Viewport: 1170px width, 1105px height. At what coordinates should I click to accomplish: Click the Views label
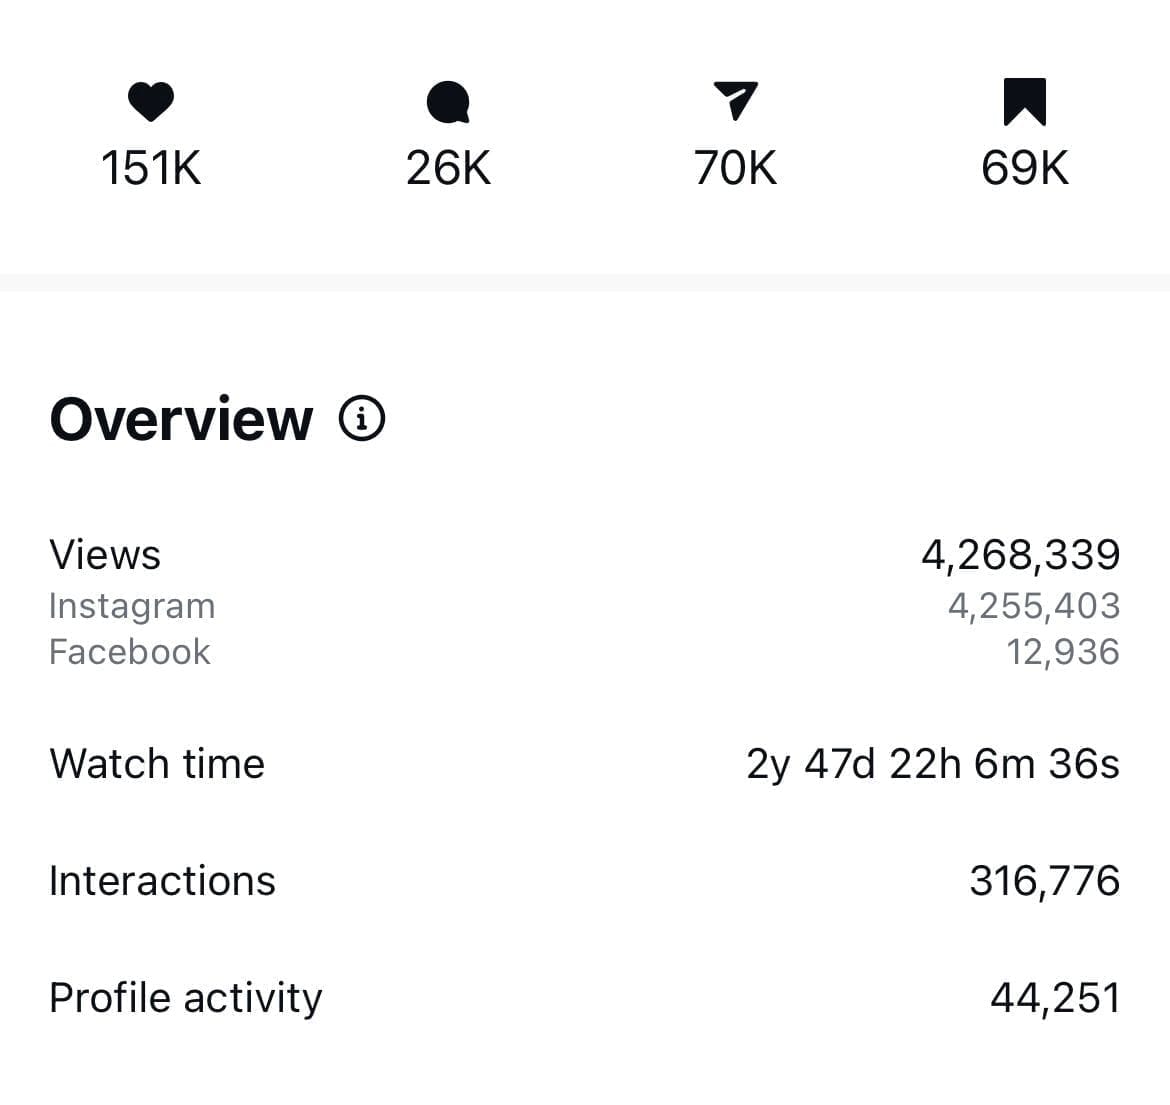tap(105, 555)
